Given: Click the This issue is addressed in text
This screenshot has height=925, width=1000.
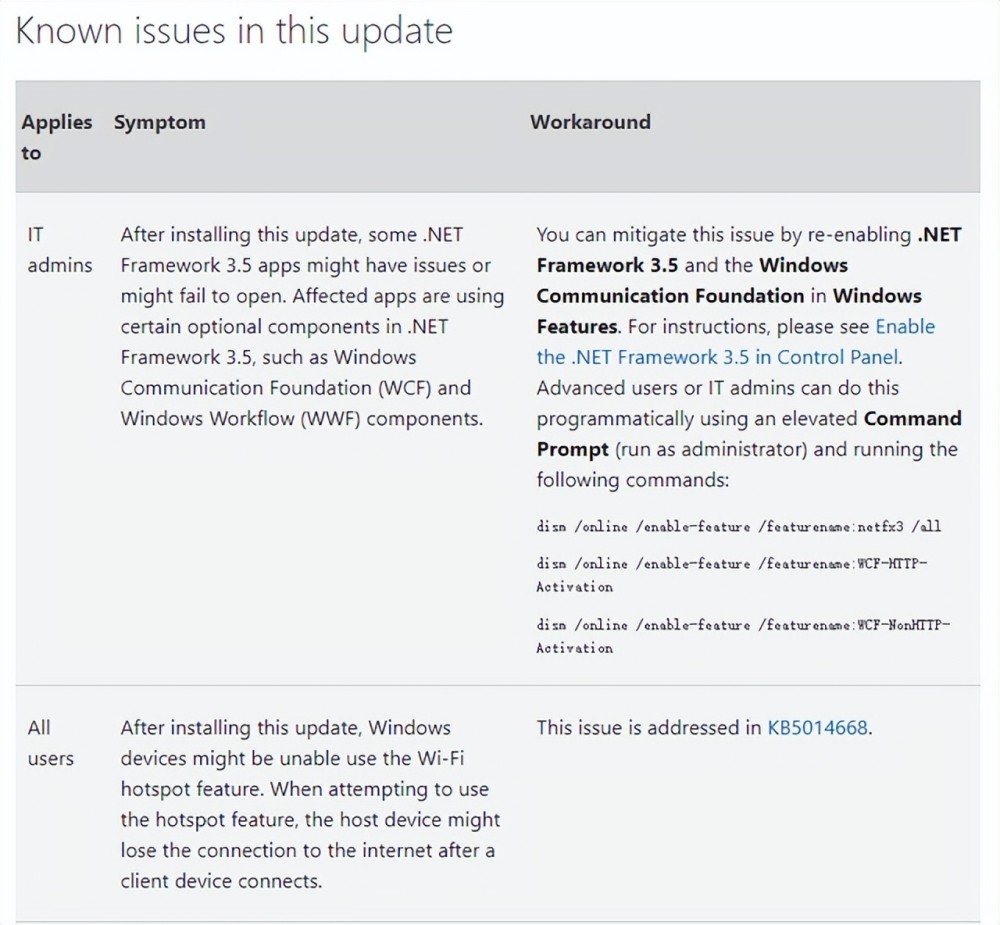Looking at the screenshot, I should point(648,728).
